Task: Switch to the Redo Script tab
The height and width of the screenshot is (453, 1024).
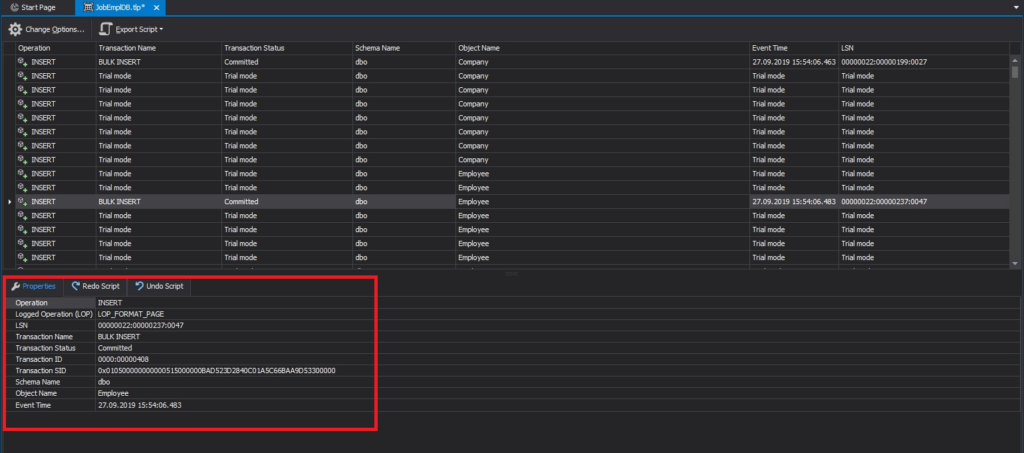Action: [96, 286]
